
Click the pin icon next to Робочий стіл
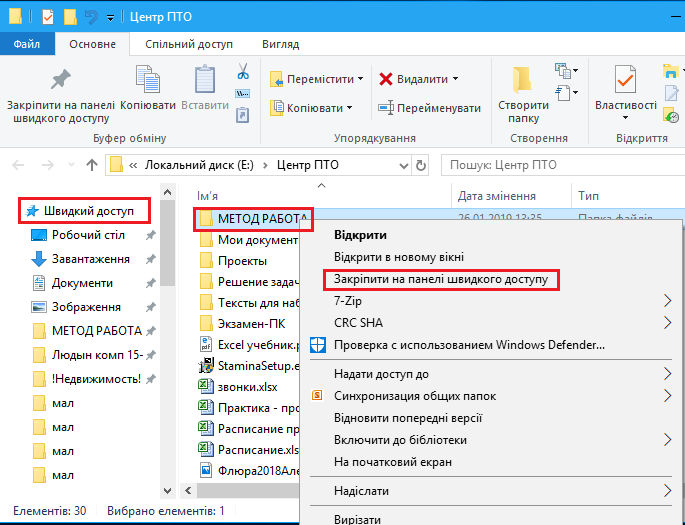pyautogui.click(x=150, y=235)
